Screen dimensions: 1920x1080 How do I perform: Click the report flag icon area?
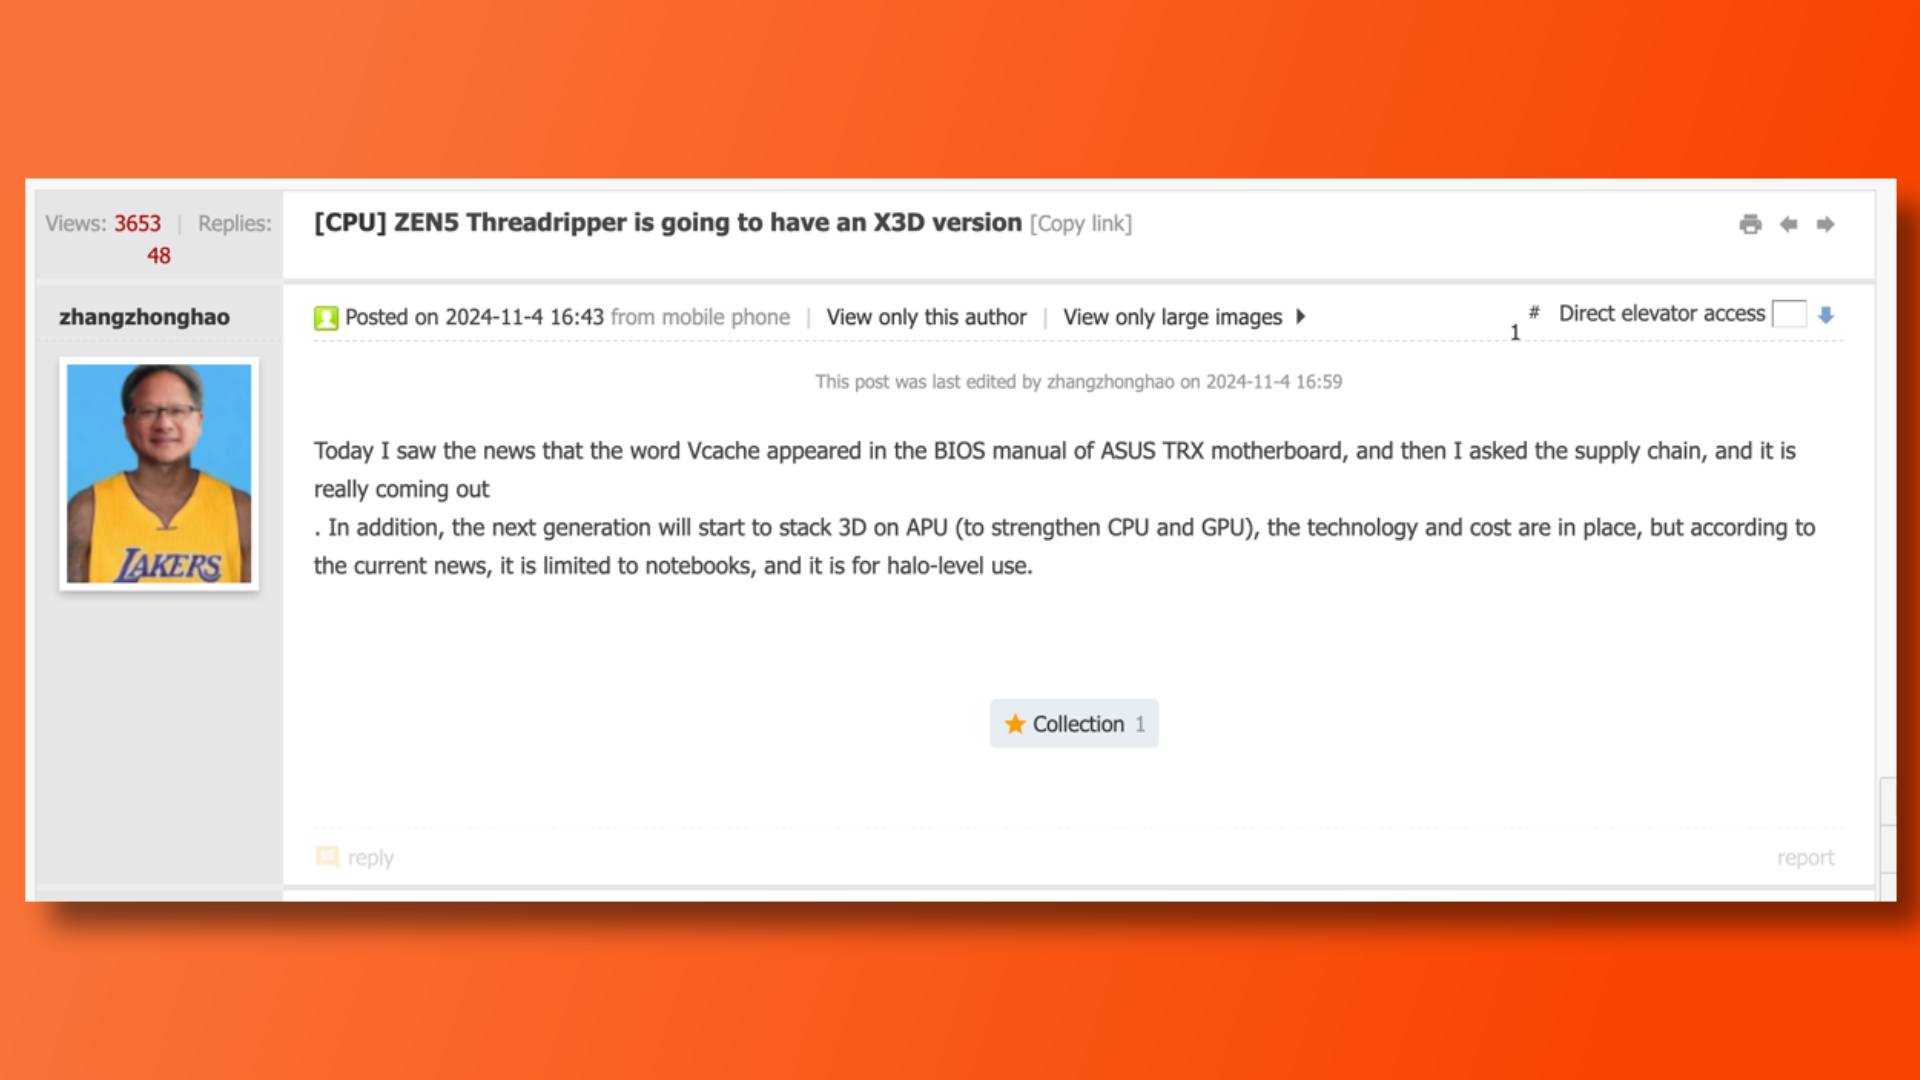(1807, 856)
